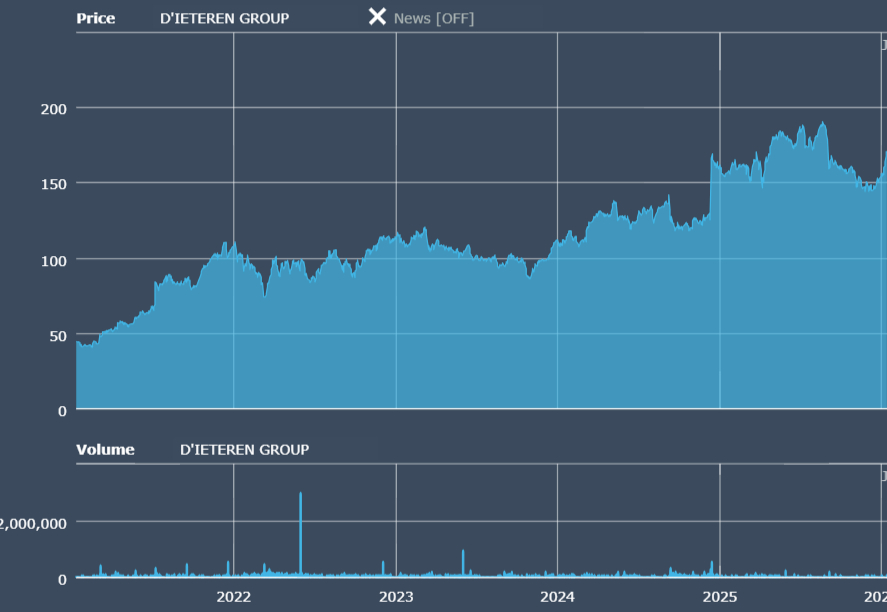Viewport: 887px width, 612px height.
Task: Click the 2024 year label on time axis
Action: (557, 597)
